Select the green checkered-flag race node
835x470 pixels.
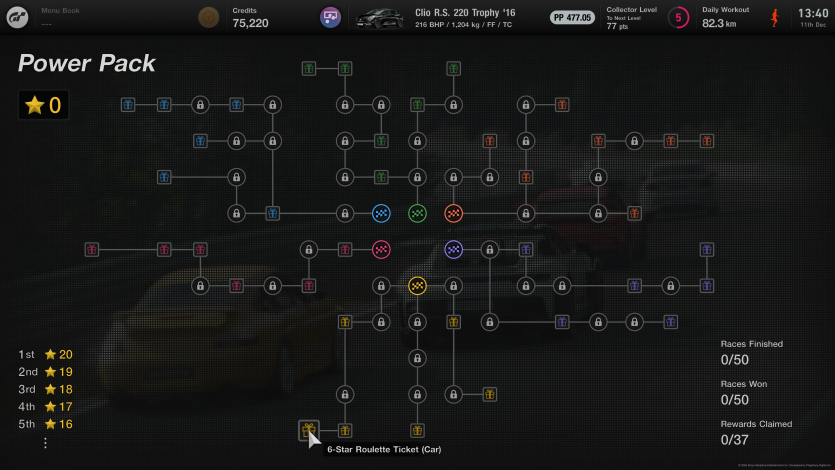pyautogui.click(x=417, y=213)
